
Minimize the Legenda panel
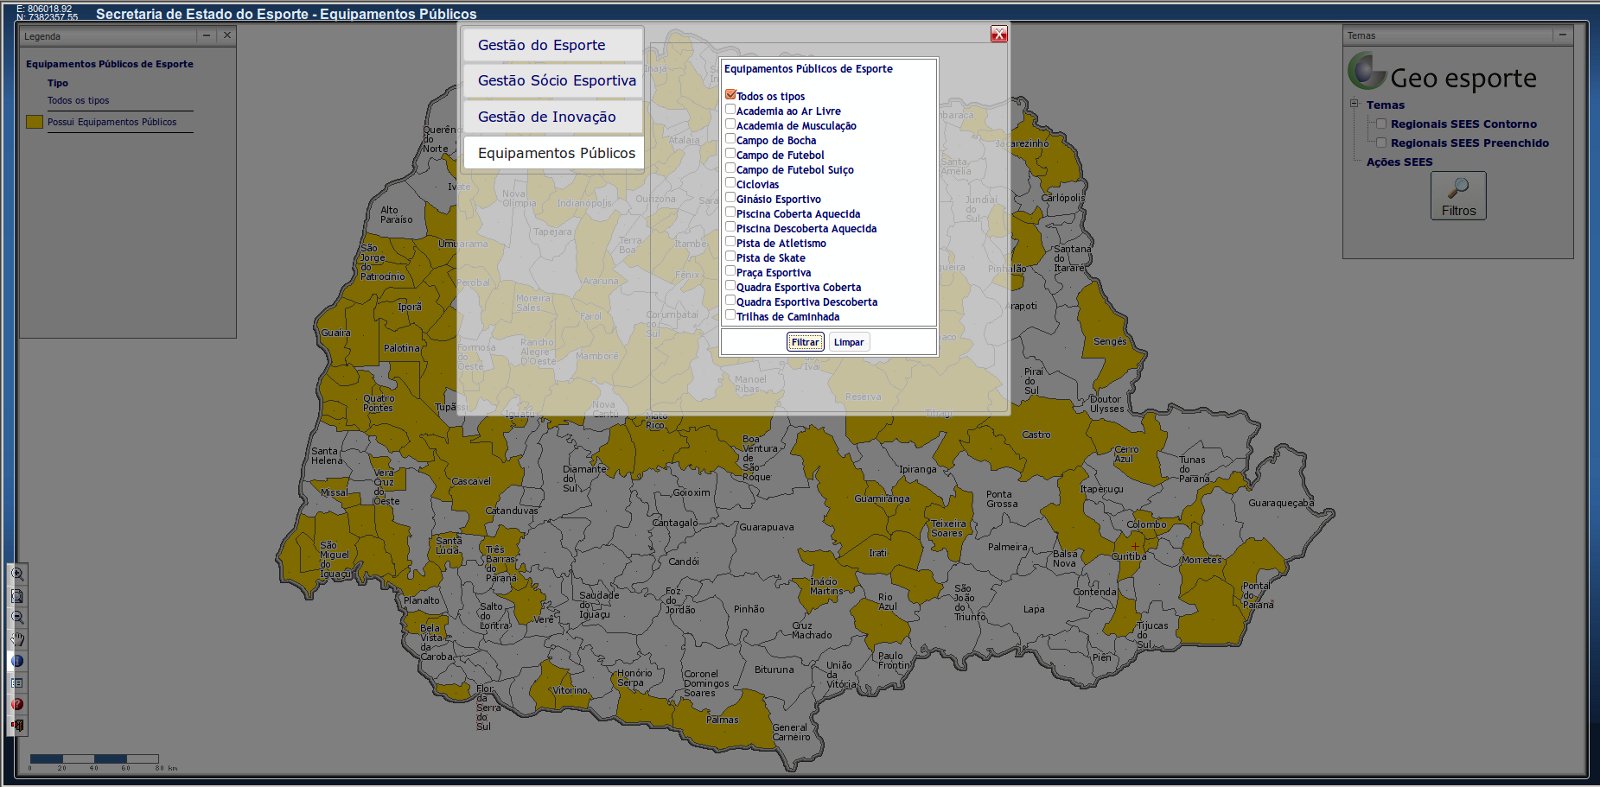pyautogui.click(x=206, y=36)
